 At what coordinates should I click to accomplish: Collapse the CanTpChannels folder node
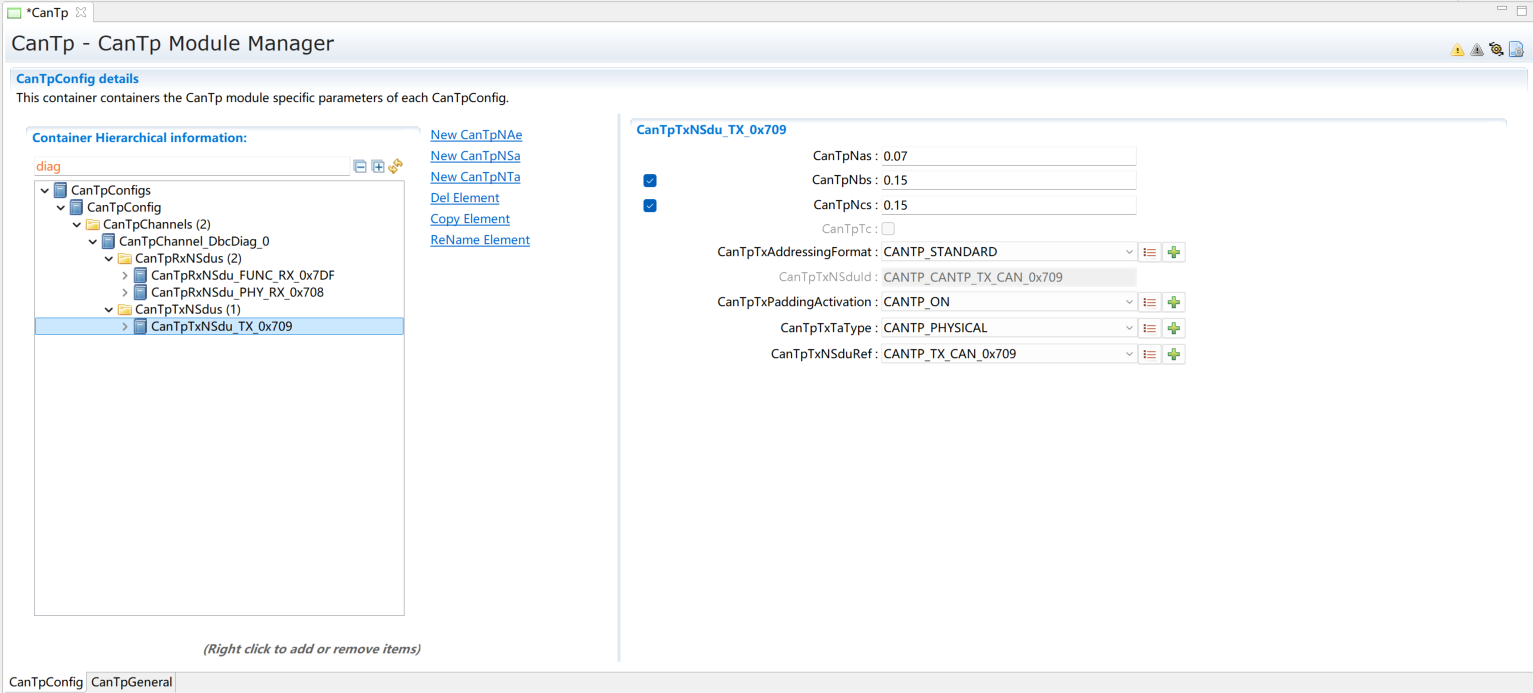77,225
